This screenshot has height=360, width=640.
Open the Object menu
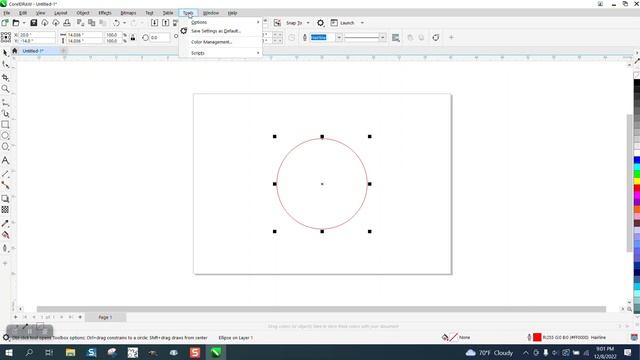[x=83, y=13]
